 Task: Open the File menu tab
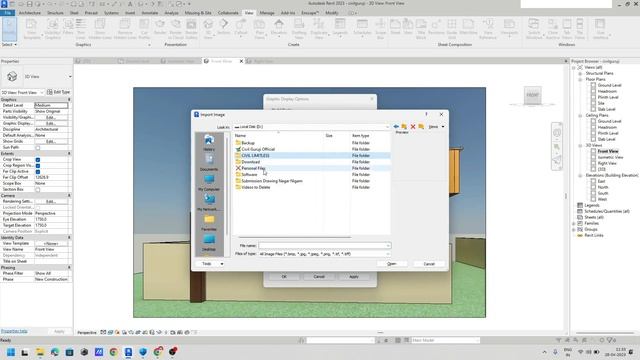(7, 13)
